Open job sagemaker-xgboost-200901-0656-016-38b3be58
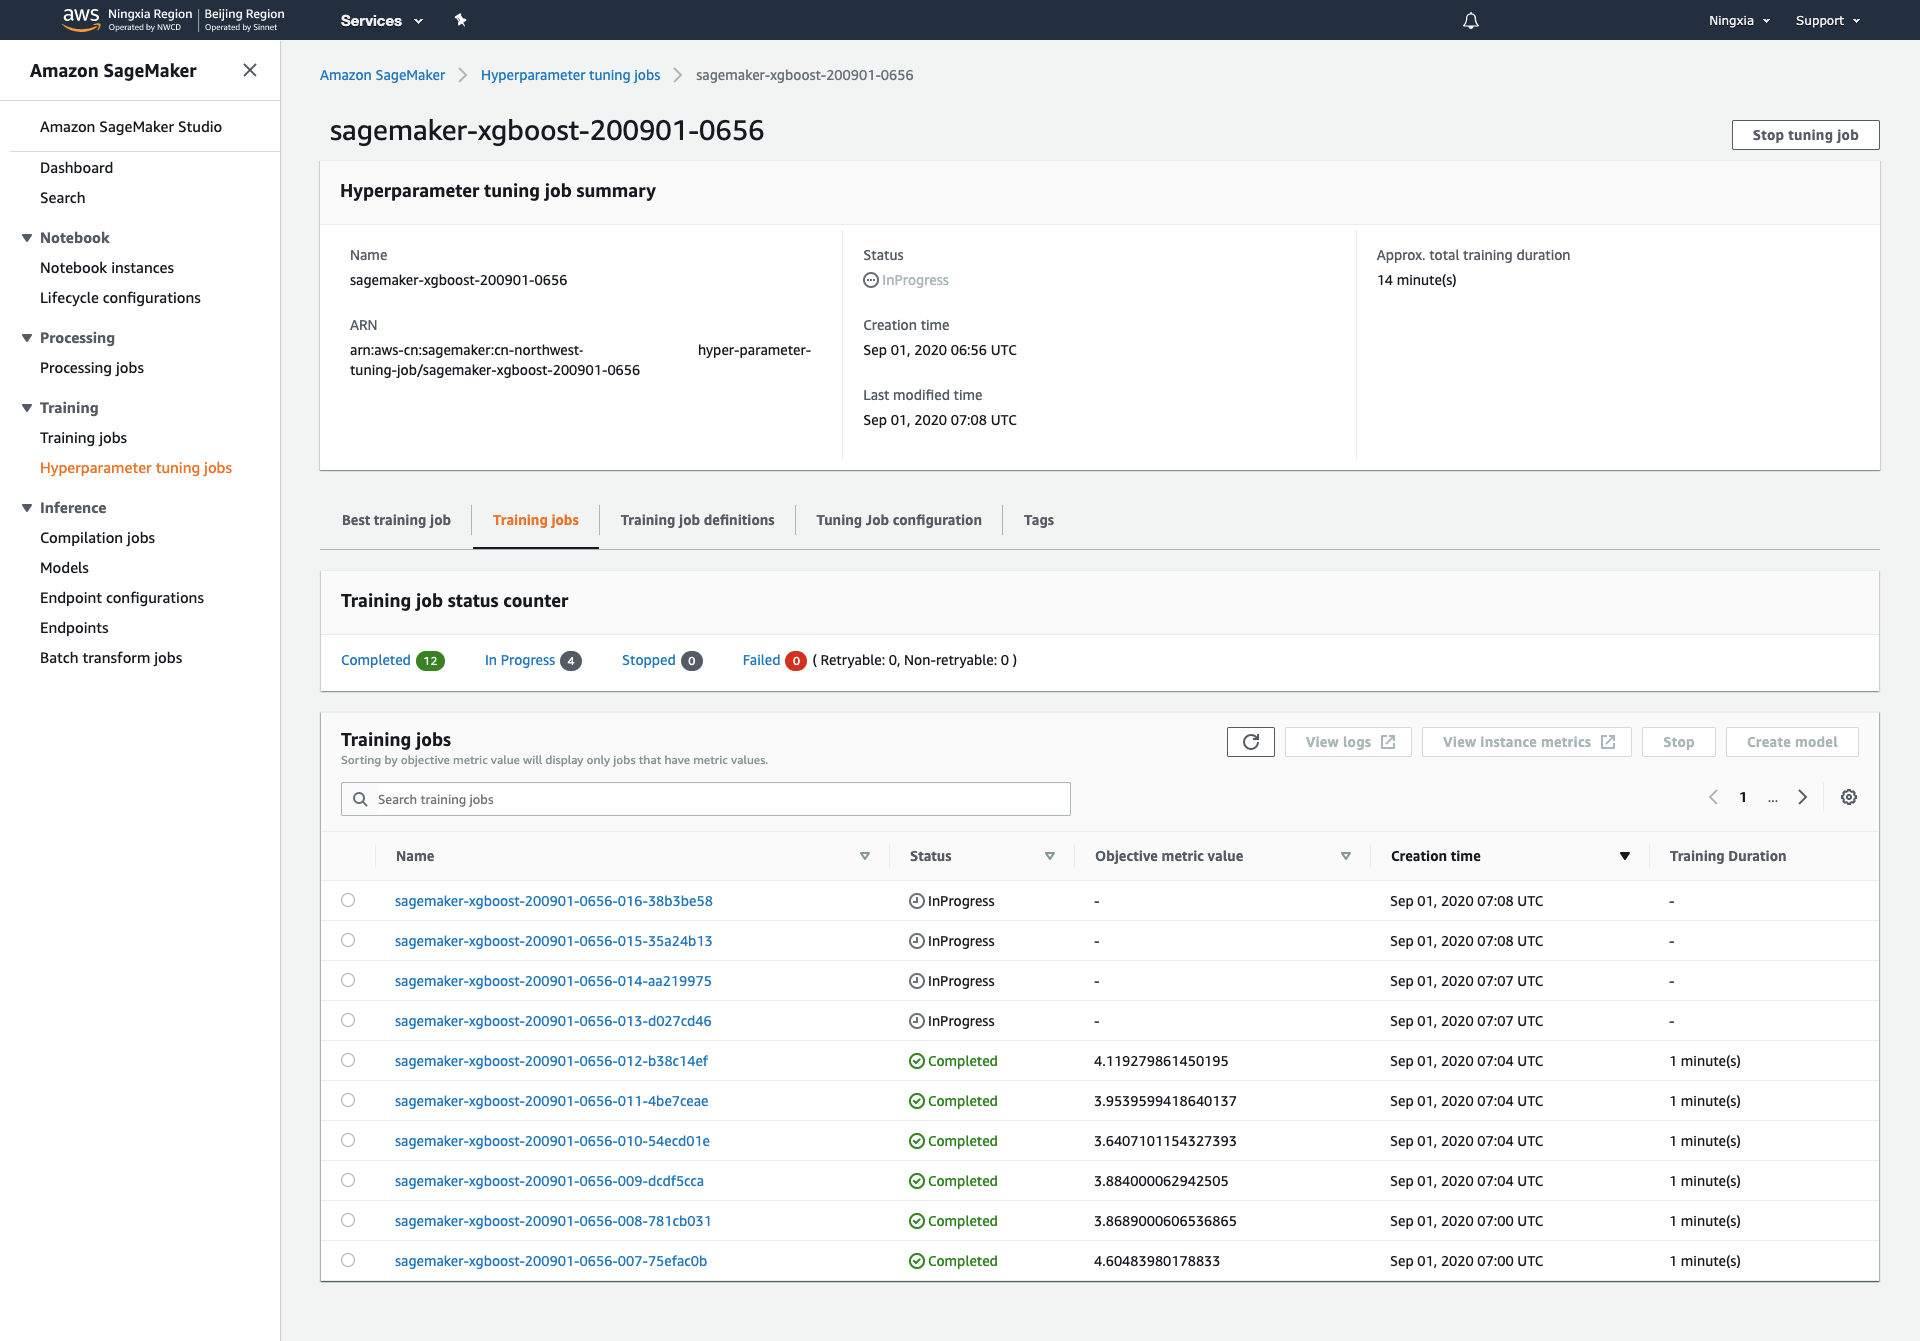This screenshot has width=1920, height=1341. [x=553, y=901]
